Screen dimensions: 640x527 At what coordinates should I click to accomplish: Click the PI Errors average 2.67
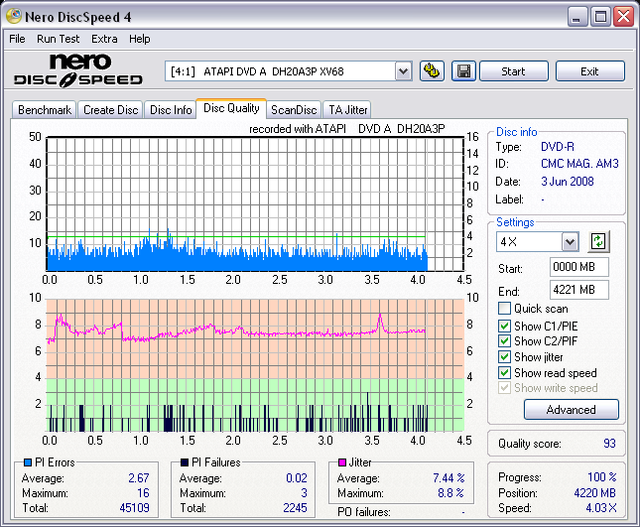tap(139, 478)
